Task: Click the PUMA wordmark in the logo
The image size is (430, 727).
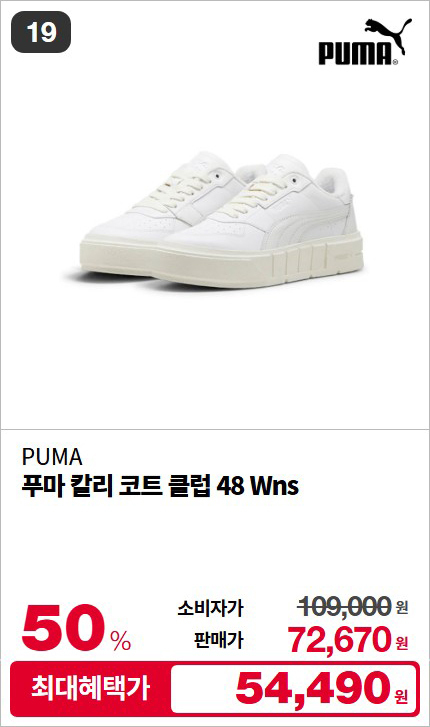Action: point(355,53)
